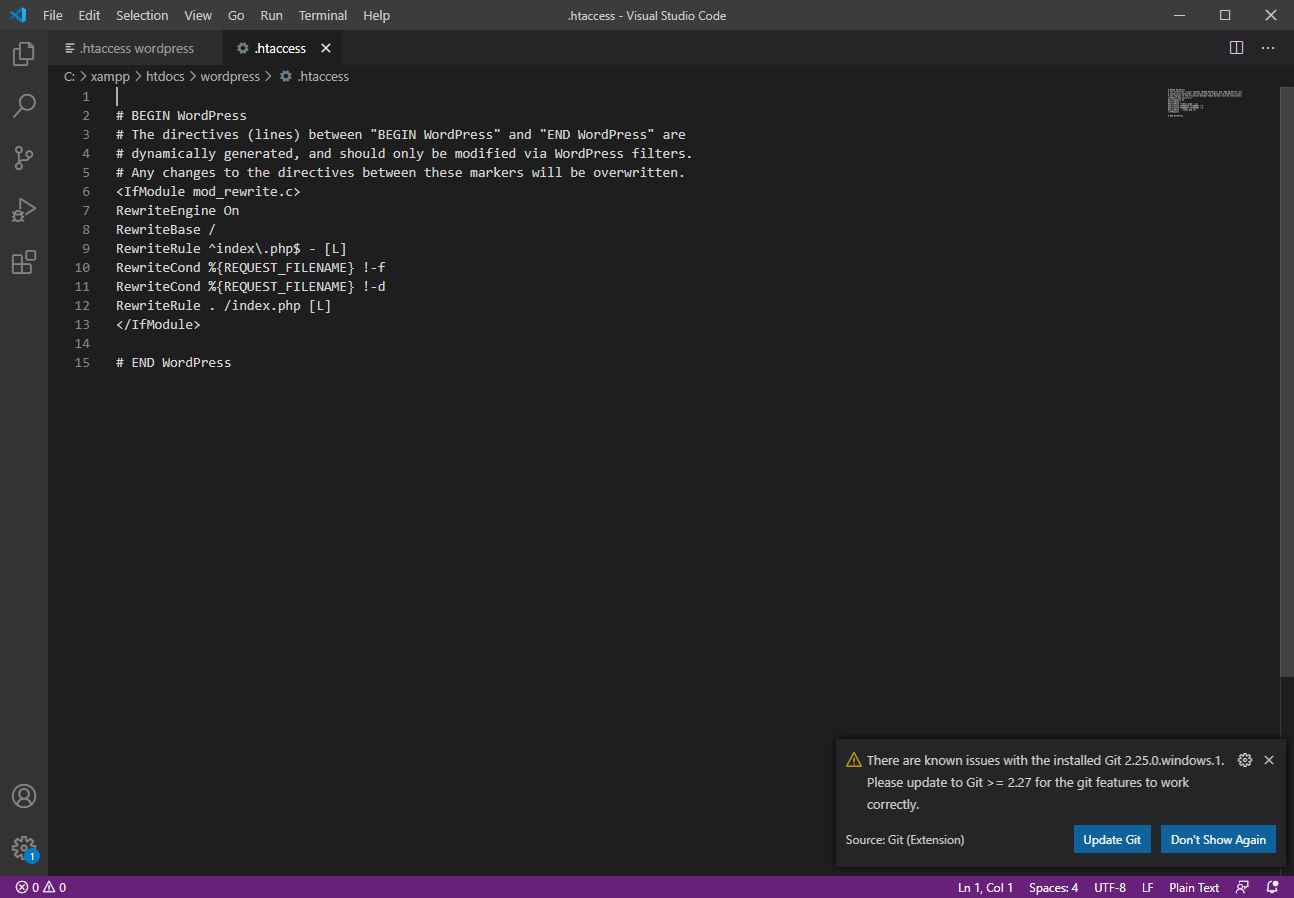
Task: Open the File menu
Action: tap(53, 15)
